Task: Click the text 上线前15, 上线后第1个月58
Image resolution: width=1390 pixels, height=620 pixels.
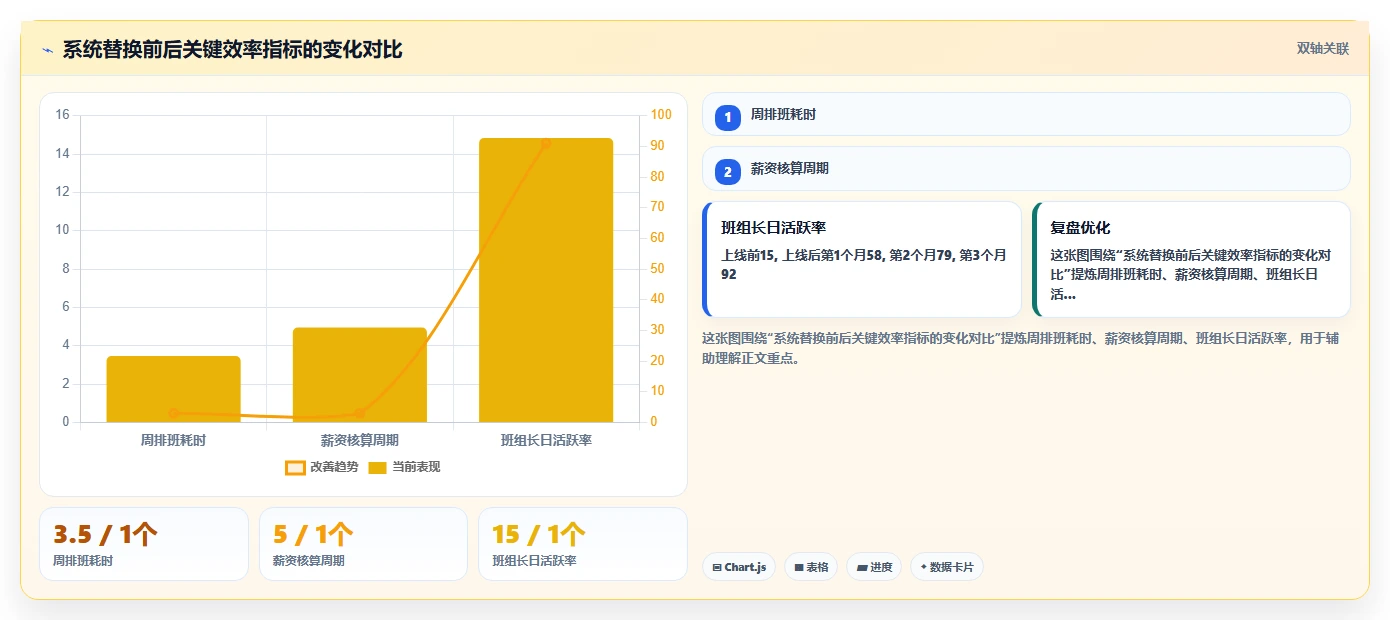Action: 802,256
